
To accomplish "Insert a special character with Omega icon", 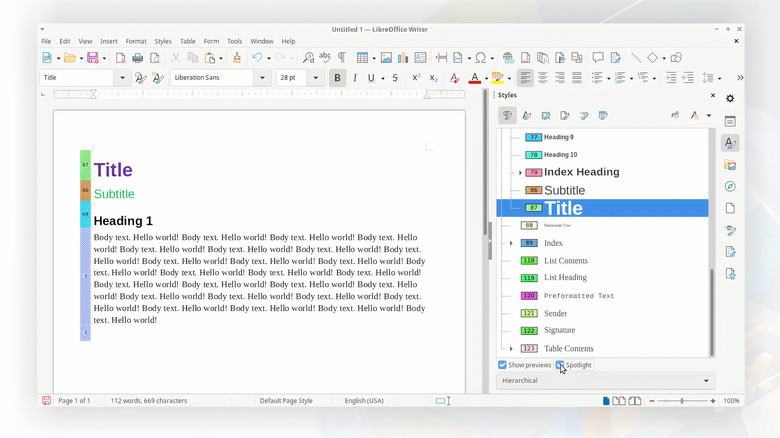I will coord(483,58).
